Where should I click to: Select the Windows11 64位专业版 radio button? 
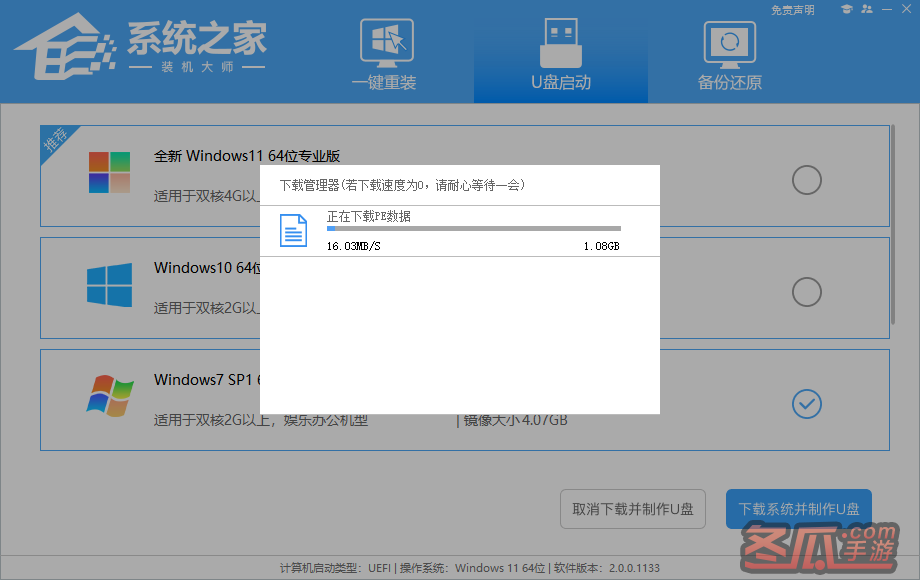pyautogui.click(x=807, y=180)
